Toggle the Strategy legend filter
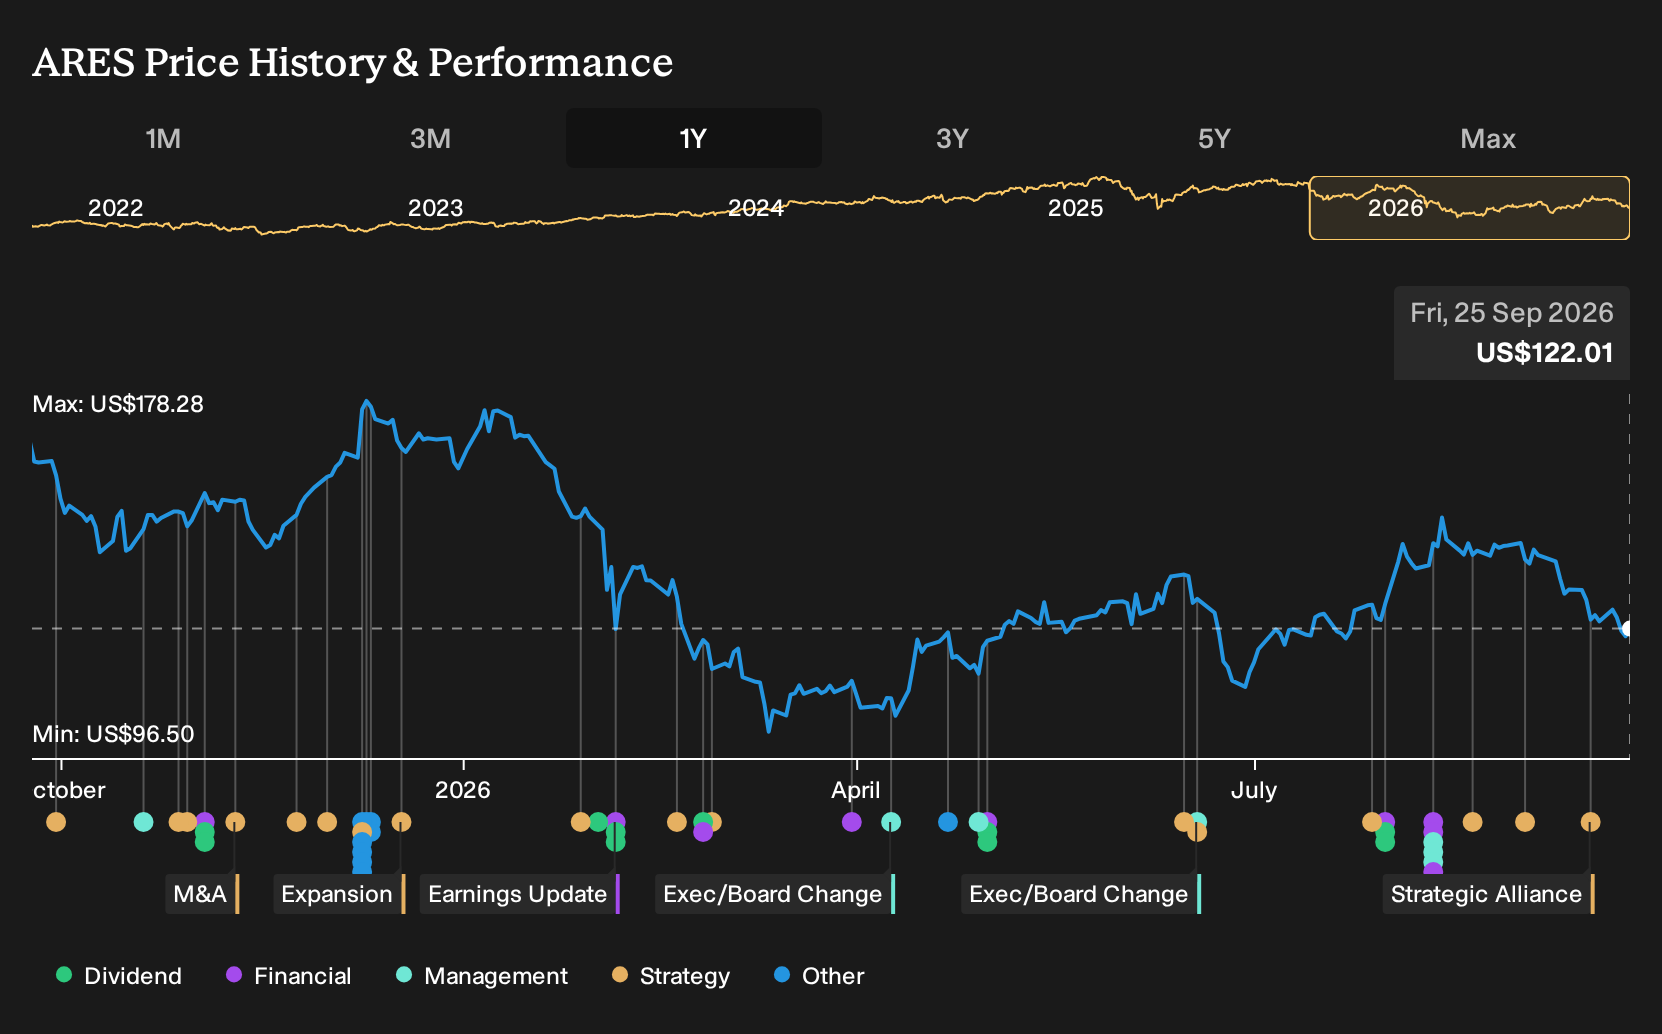1662x1034 pixels. [x=671, y=975]
